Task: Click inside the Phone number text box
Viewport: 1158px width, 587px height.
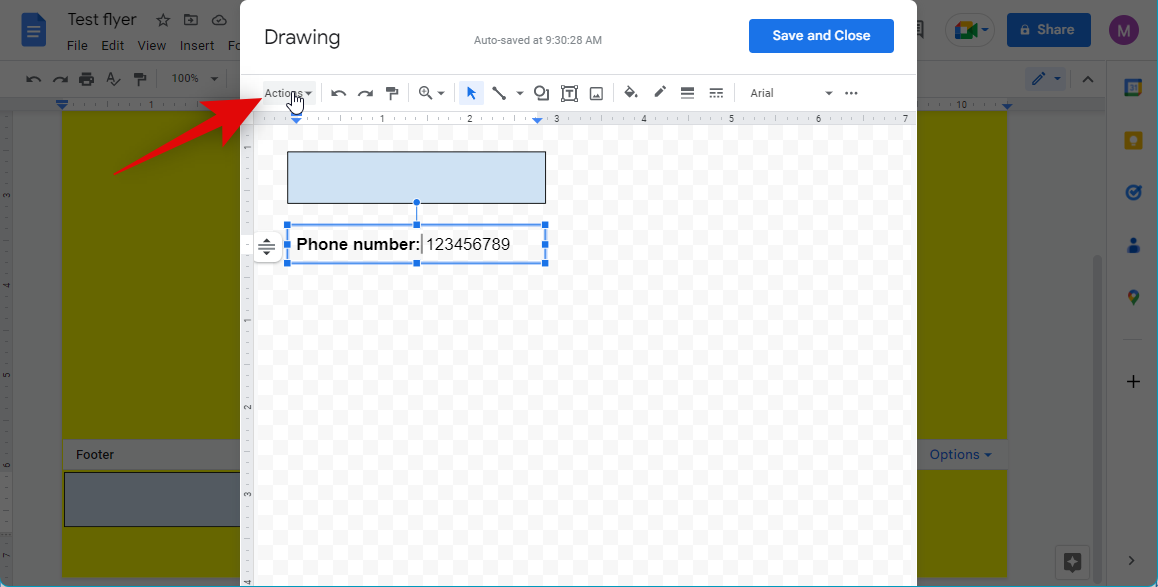Action: coord(470,245)
